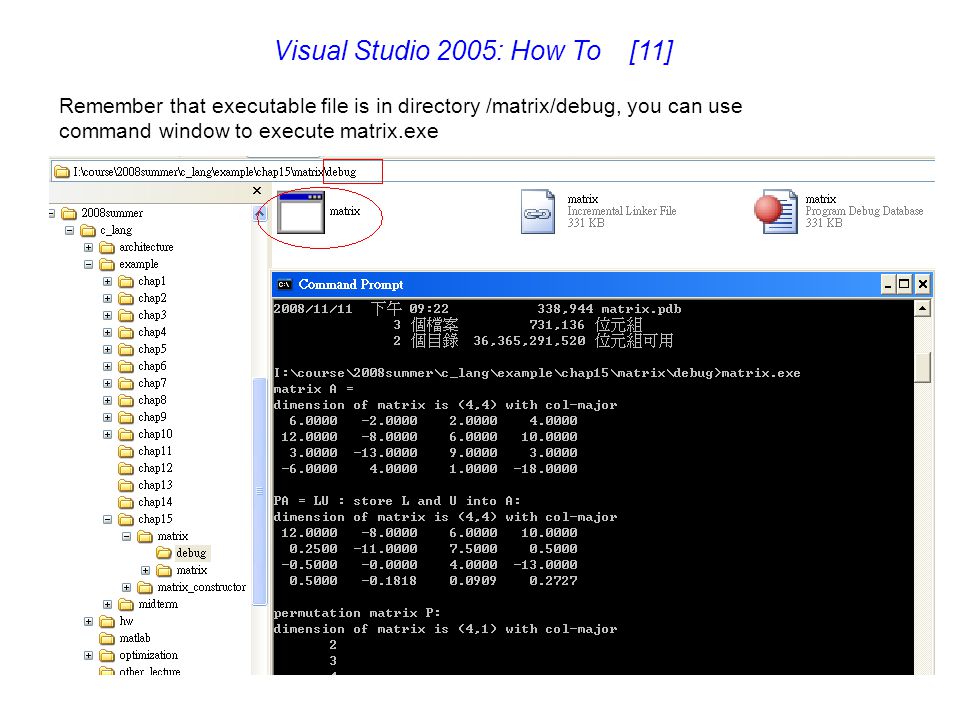Viewport: 960px width, 720px height.
Task: Select the matrix Program Debug Database icon
Action: (x=776, y=212)
